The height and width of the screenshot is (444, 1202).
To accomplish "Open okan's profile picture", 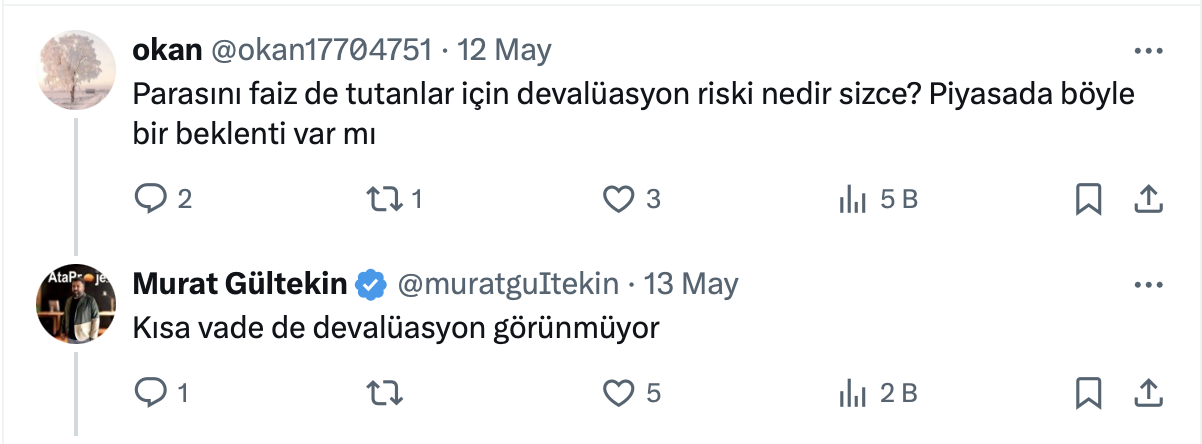I will point(73,67).
